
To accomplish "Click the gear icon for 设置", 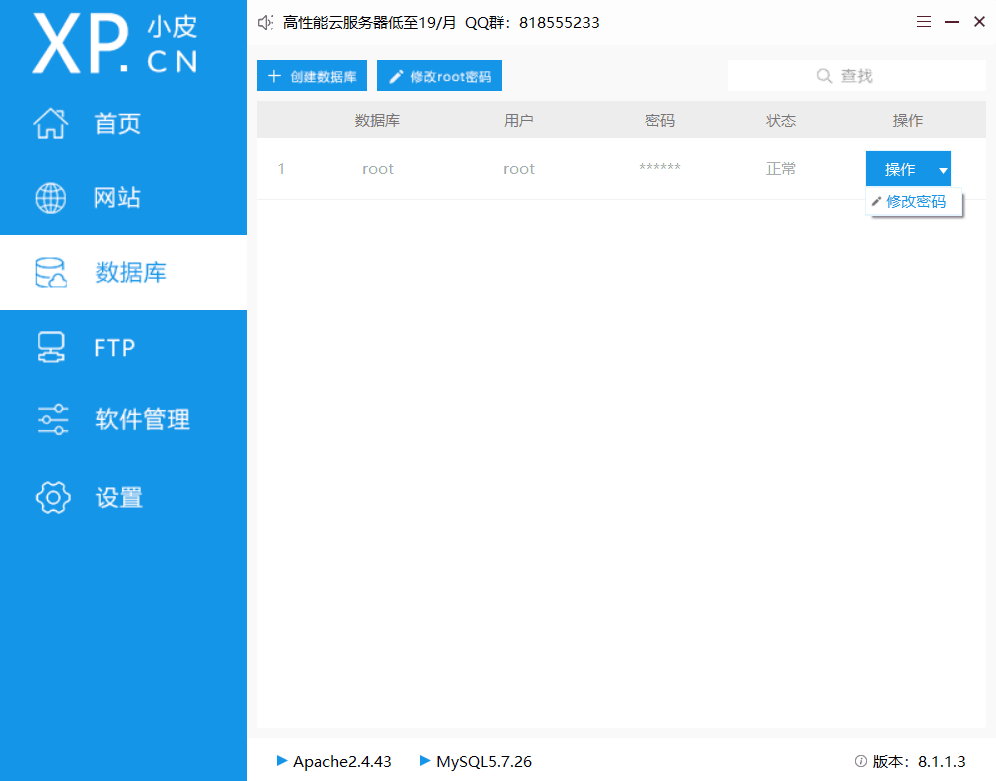I will 53,497.
